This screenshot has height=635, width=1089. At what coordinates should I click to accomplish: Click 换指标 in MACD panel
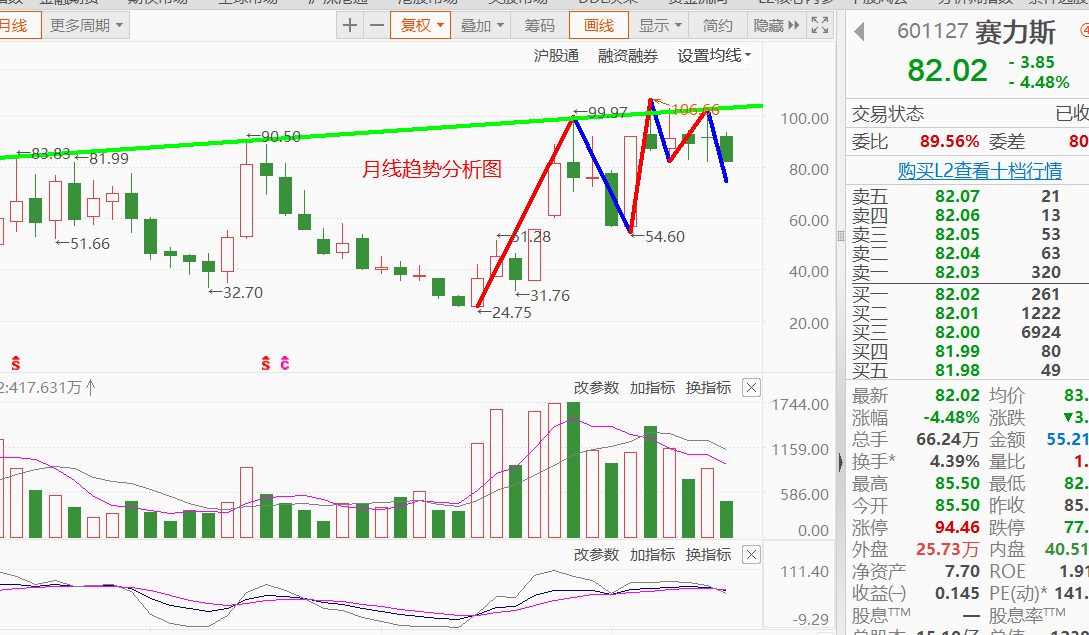[708, 554]
